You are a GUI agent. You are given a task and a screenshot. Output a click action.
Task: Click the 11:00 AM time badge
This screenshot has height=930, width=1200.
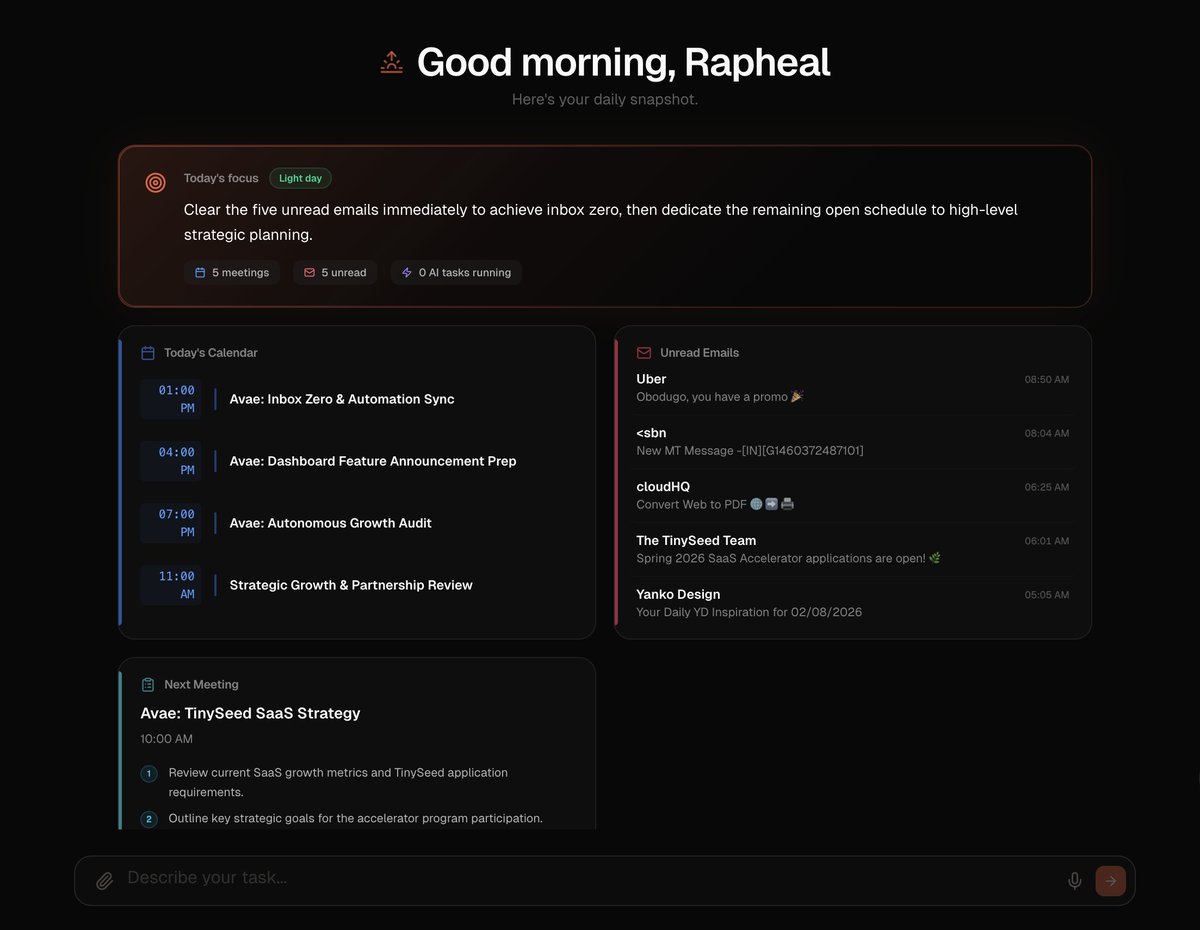click(171, 585)
